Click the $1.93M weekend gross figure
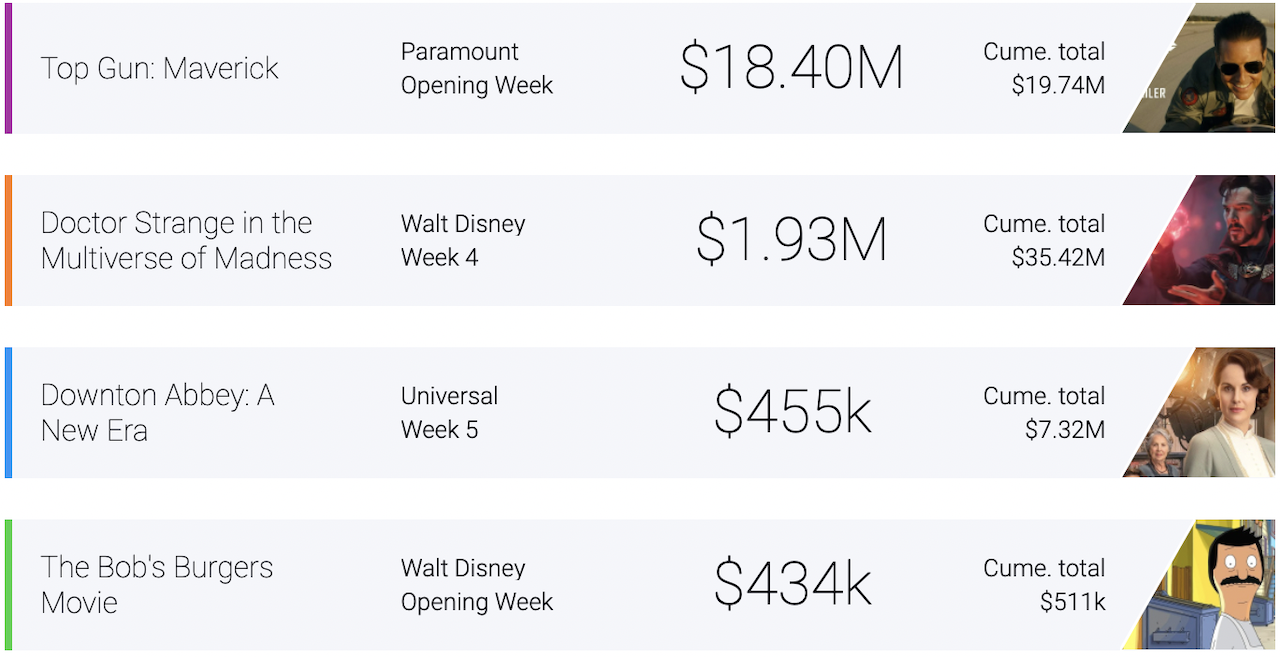This screenshot has width=1280, height=657. (x=791, y=240)
